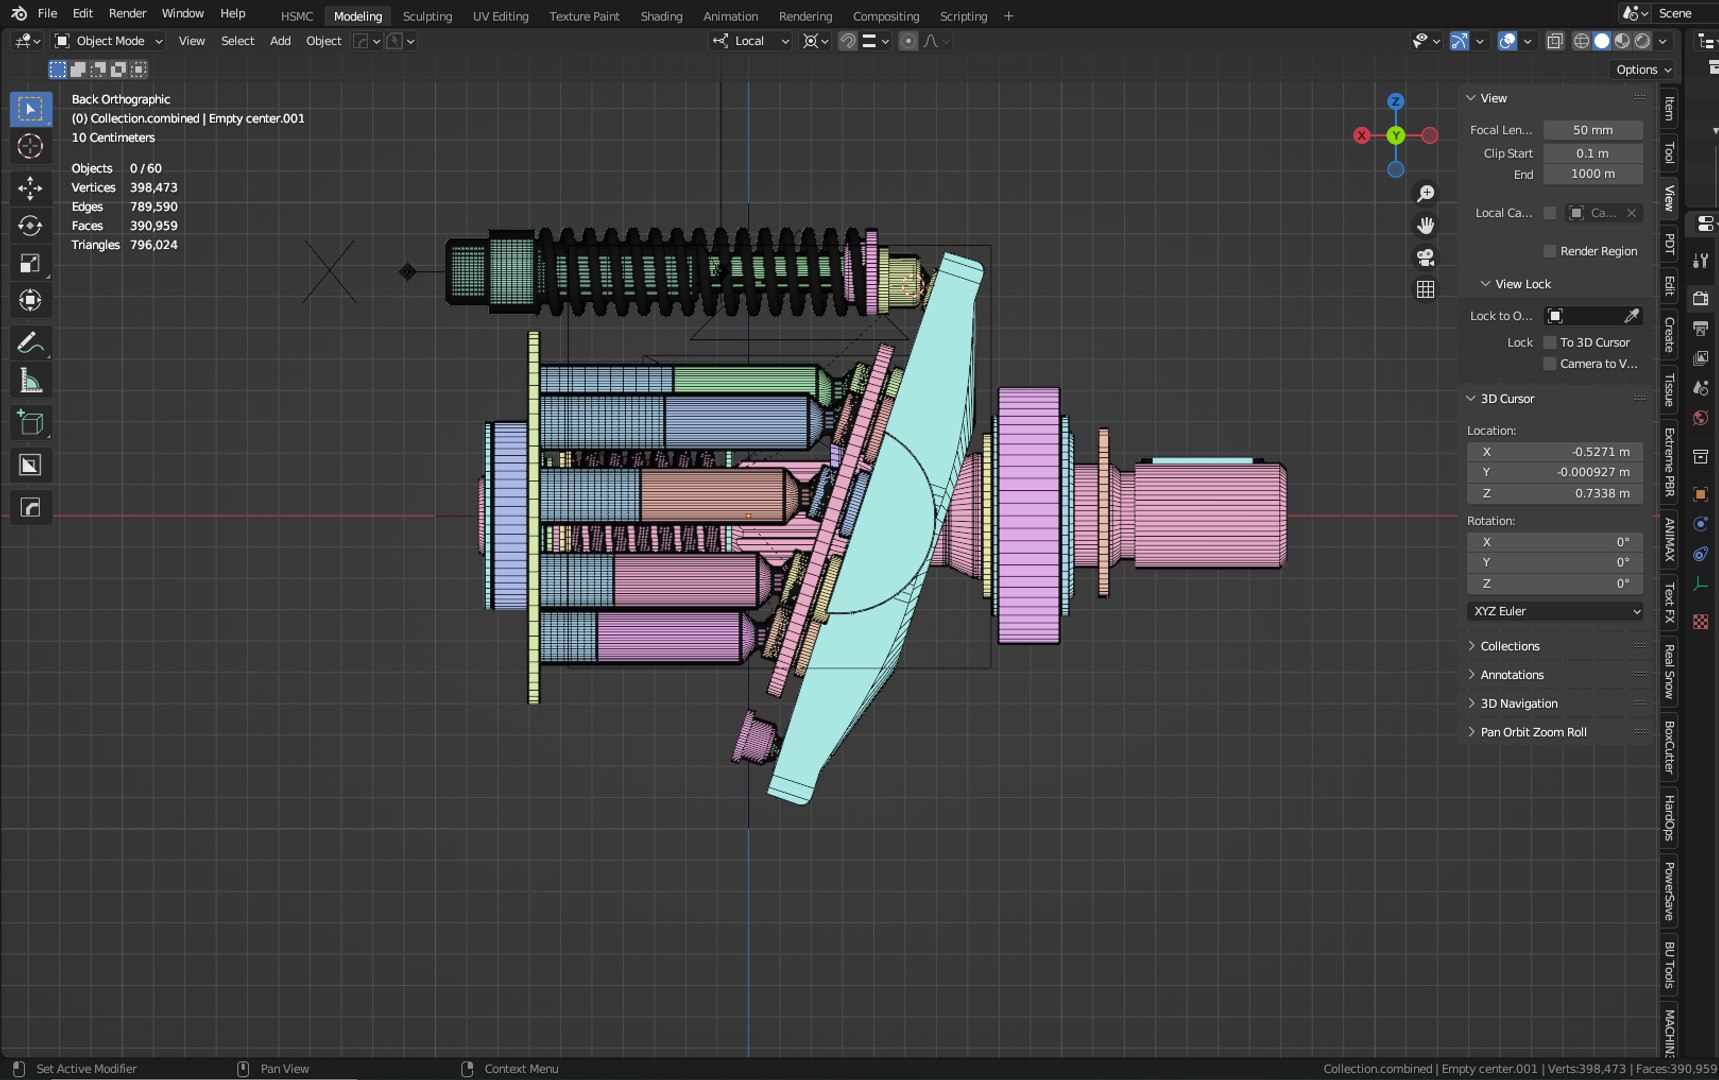Switch orthographic/perspective grid icon
The height and width of the screenshot is (1080, 1719).
coord(1425,289)
